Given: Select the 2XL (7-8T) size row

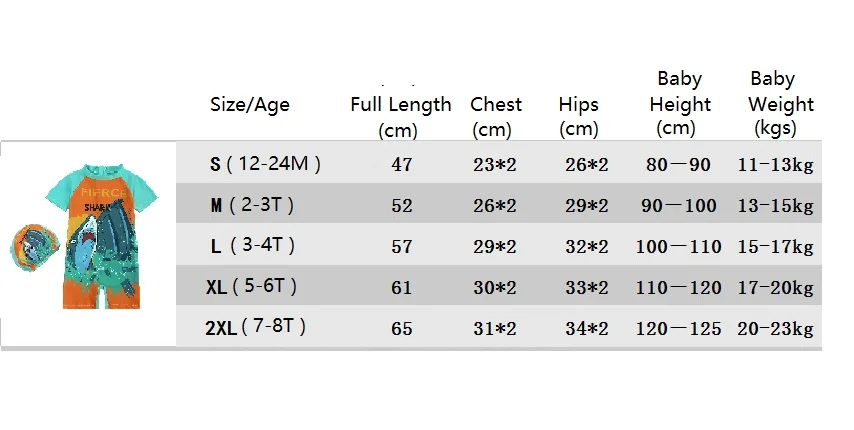Looking at the screenshot, I should pyautogui.click(x=256, y=327).
